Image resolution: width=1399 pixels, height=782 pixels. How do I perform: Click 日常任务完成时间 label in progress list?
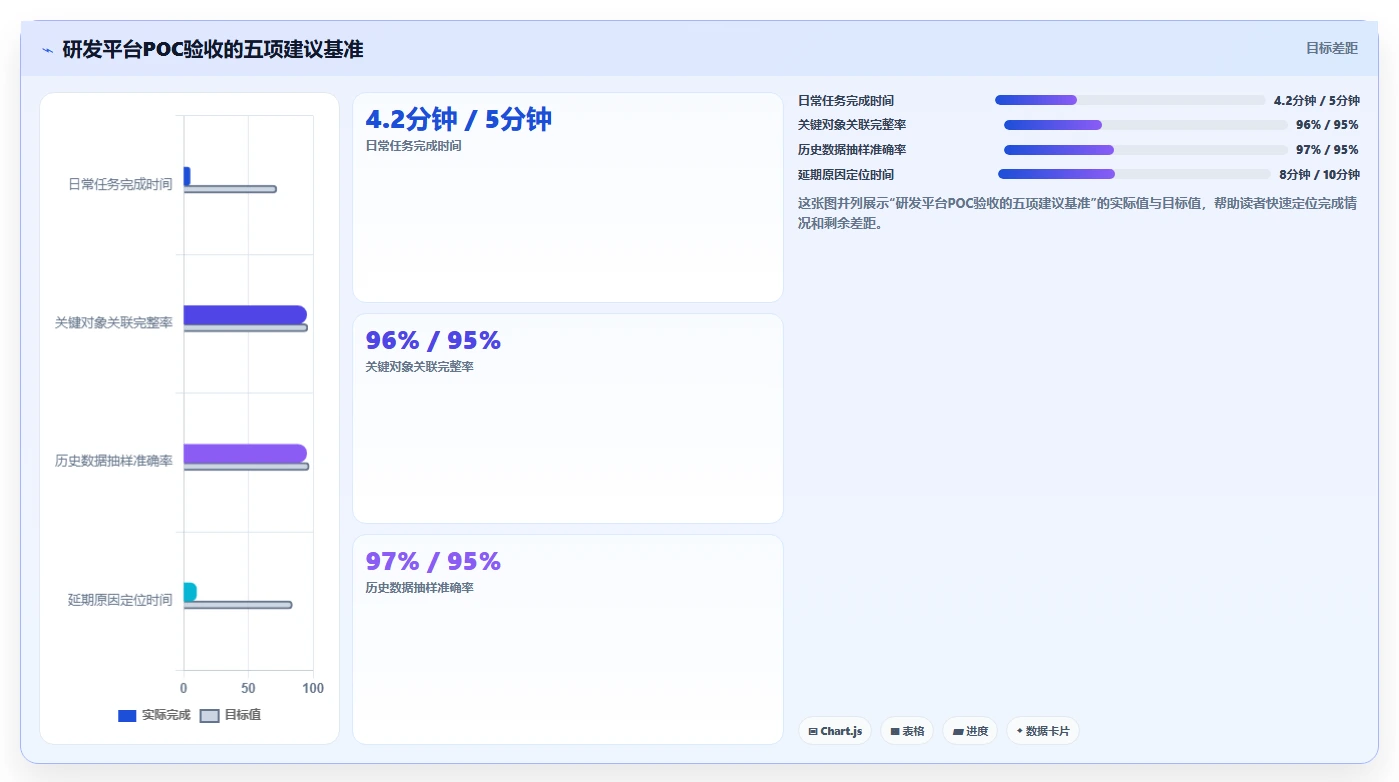pyautogui.click(x=846, y=101)
